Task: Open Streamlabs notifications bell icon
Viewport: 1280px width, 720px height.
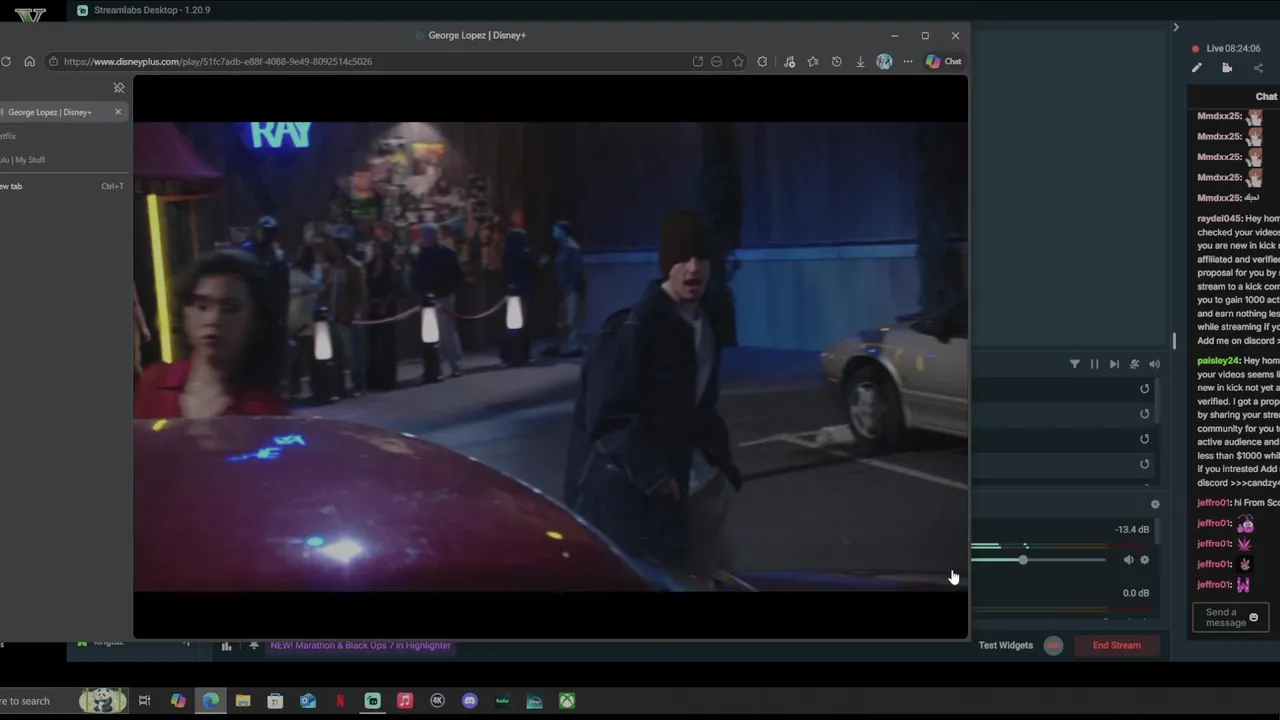Action: click(254, 646)
